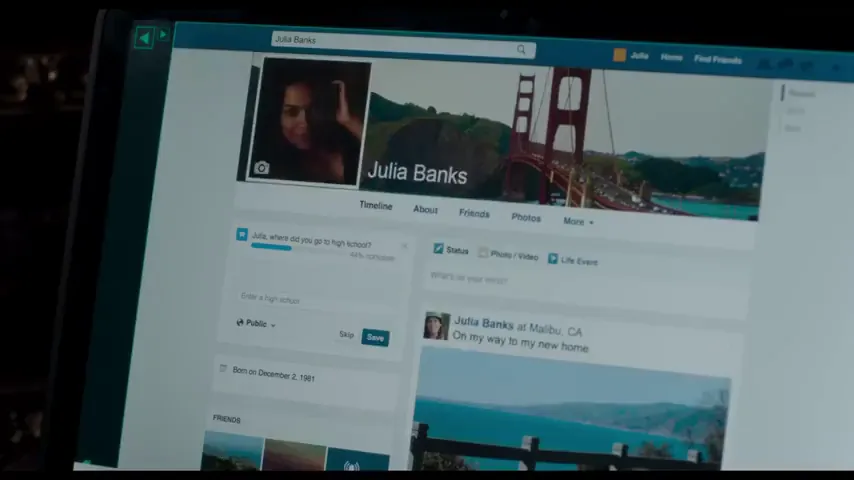Click Julia Banks author name on post
The width and height of the screenshot is (854, 480).
coord(484,323)
